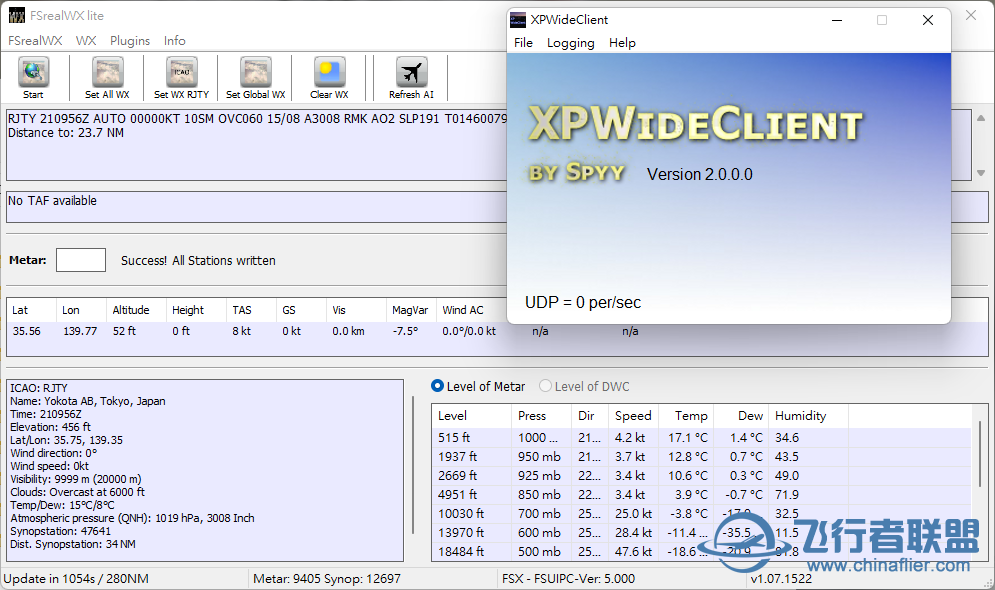Click 'FSX - FSUIPC-Ver: 5.000' status entry
The width and height of the screenshot is (995, 590).
point(569,579)
